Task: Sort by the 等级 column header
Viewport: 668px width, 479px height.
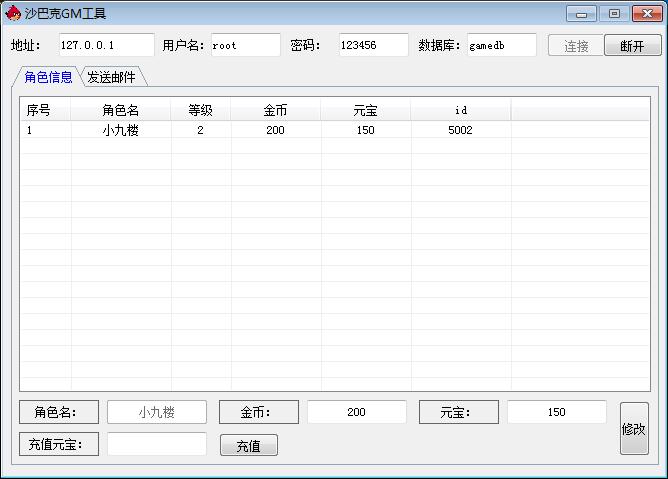Action: point(201,110)
